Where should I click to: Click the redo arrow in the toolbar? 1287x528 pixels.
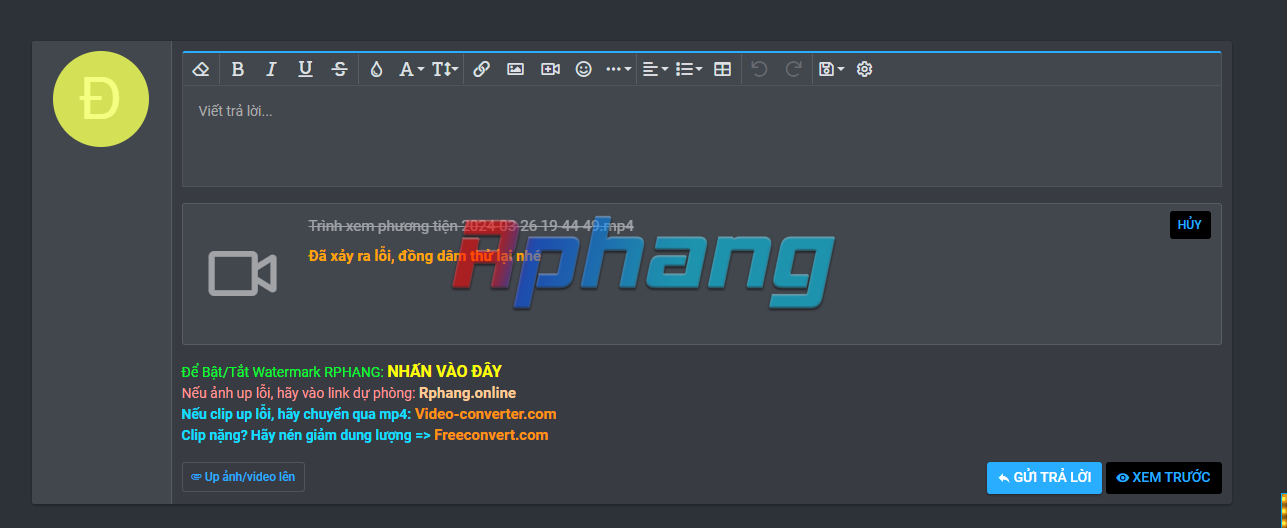[793, 69]
